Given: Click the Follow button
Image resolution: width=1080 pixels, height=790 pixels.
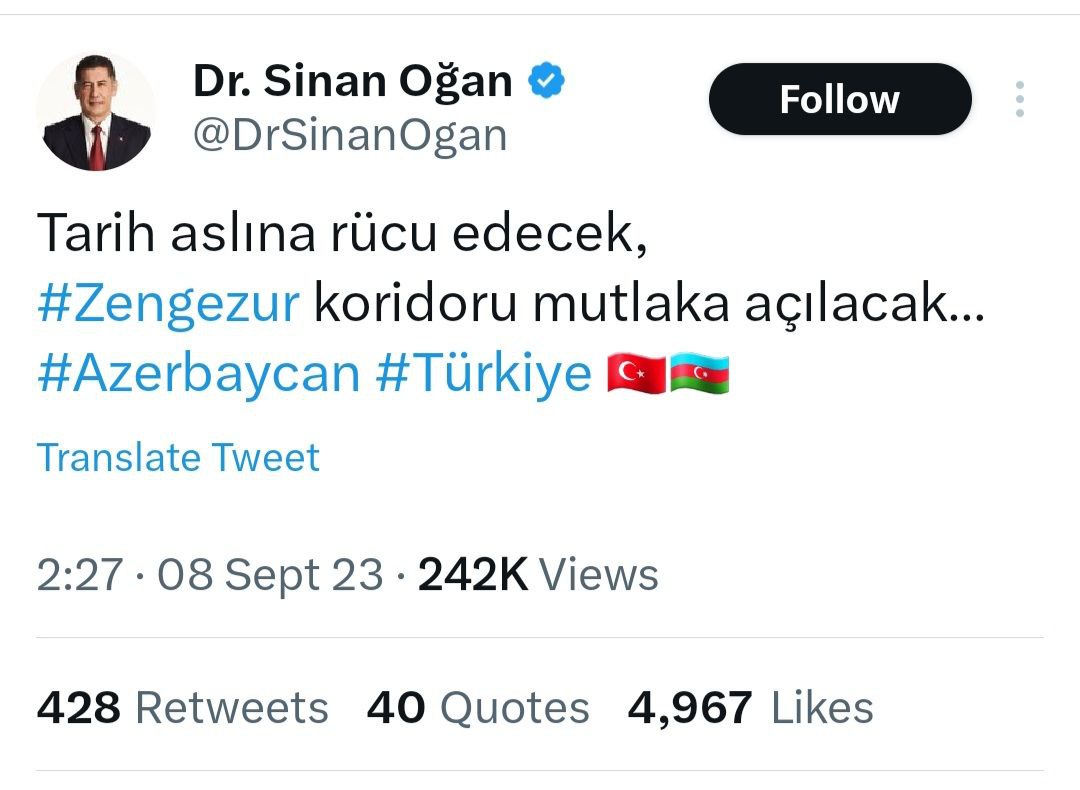Looking at the screenshot, I should pos(840,99).
